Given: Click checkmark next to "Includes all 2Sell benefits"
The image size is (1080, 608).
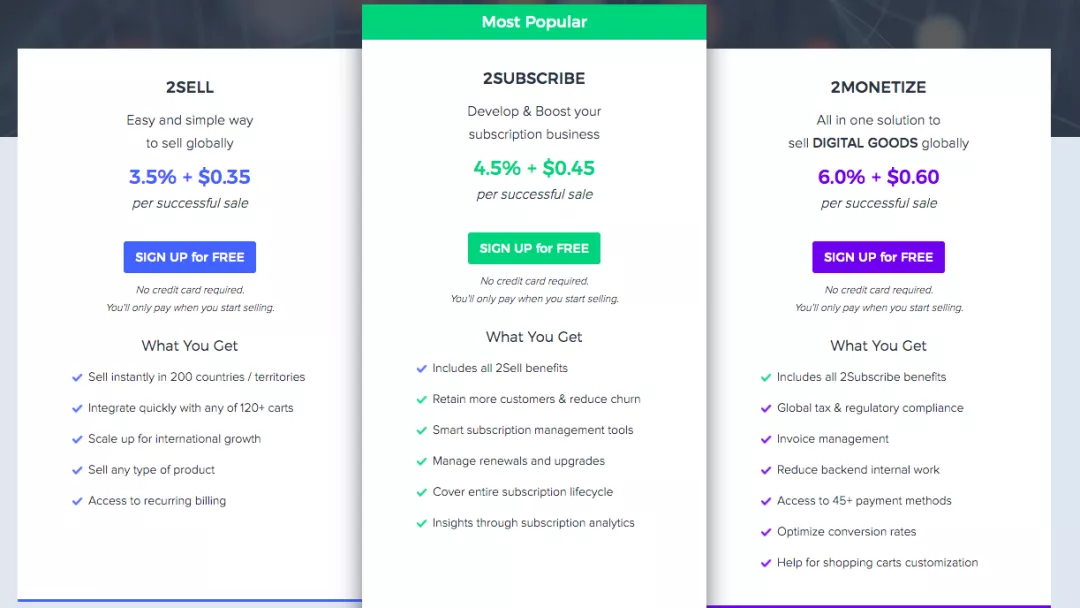Looking at the screenshot, I should [x=422, y=369].
